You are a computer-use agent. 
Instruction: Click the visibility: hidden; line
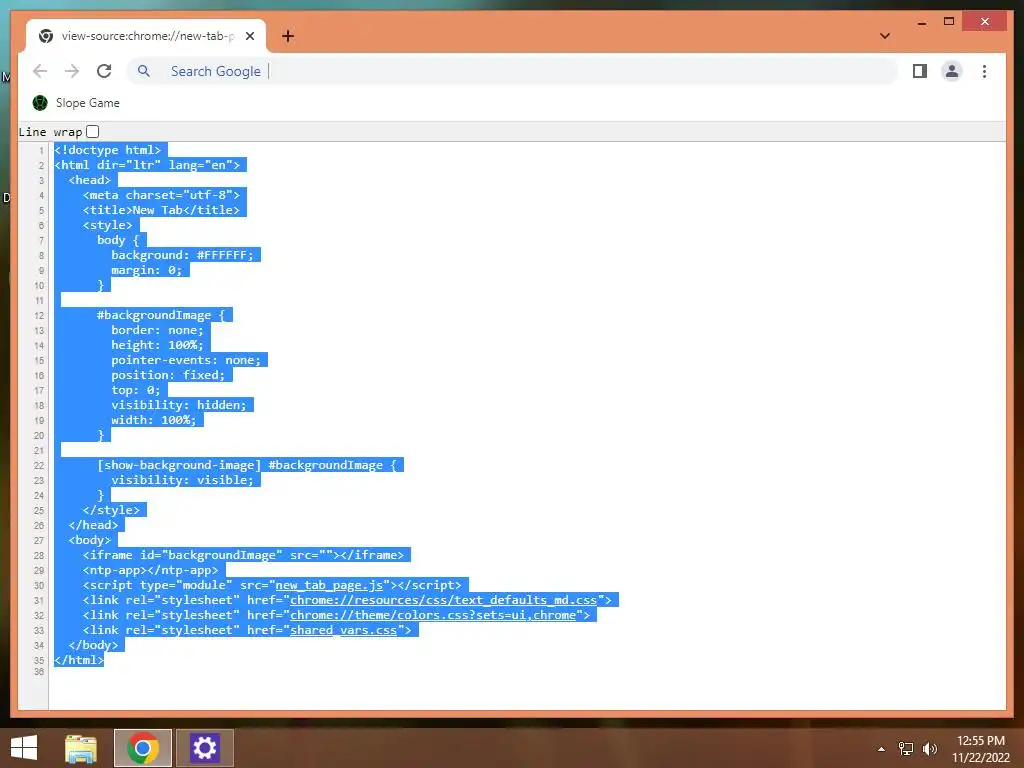click(x=179, y=406)
